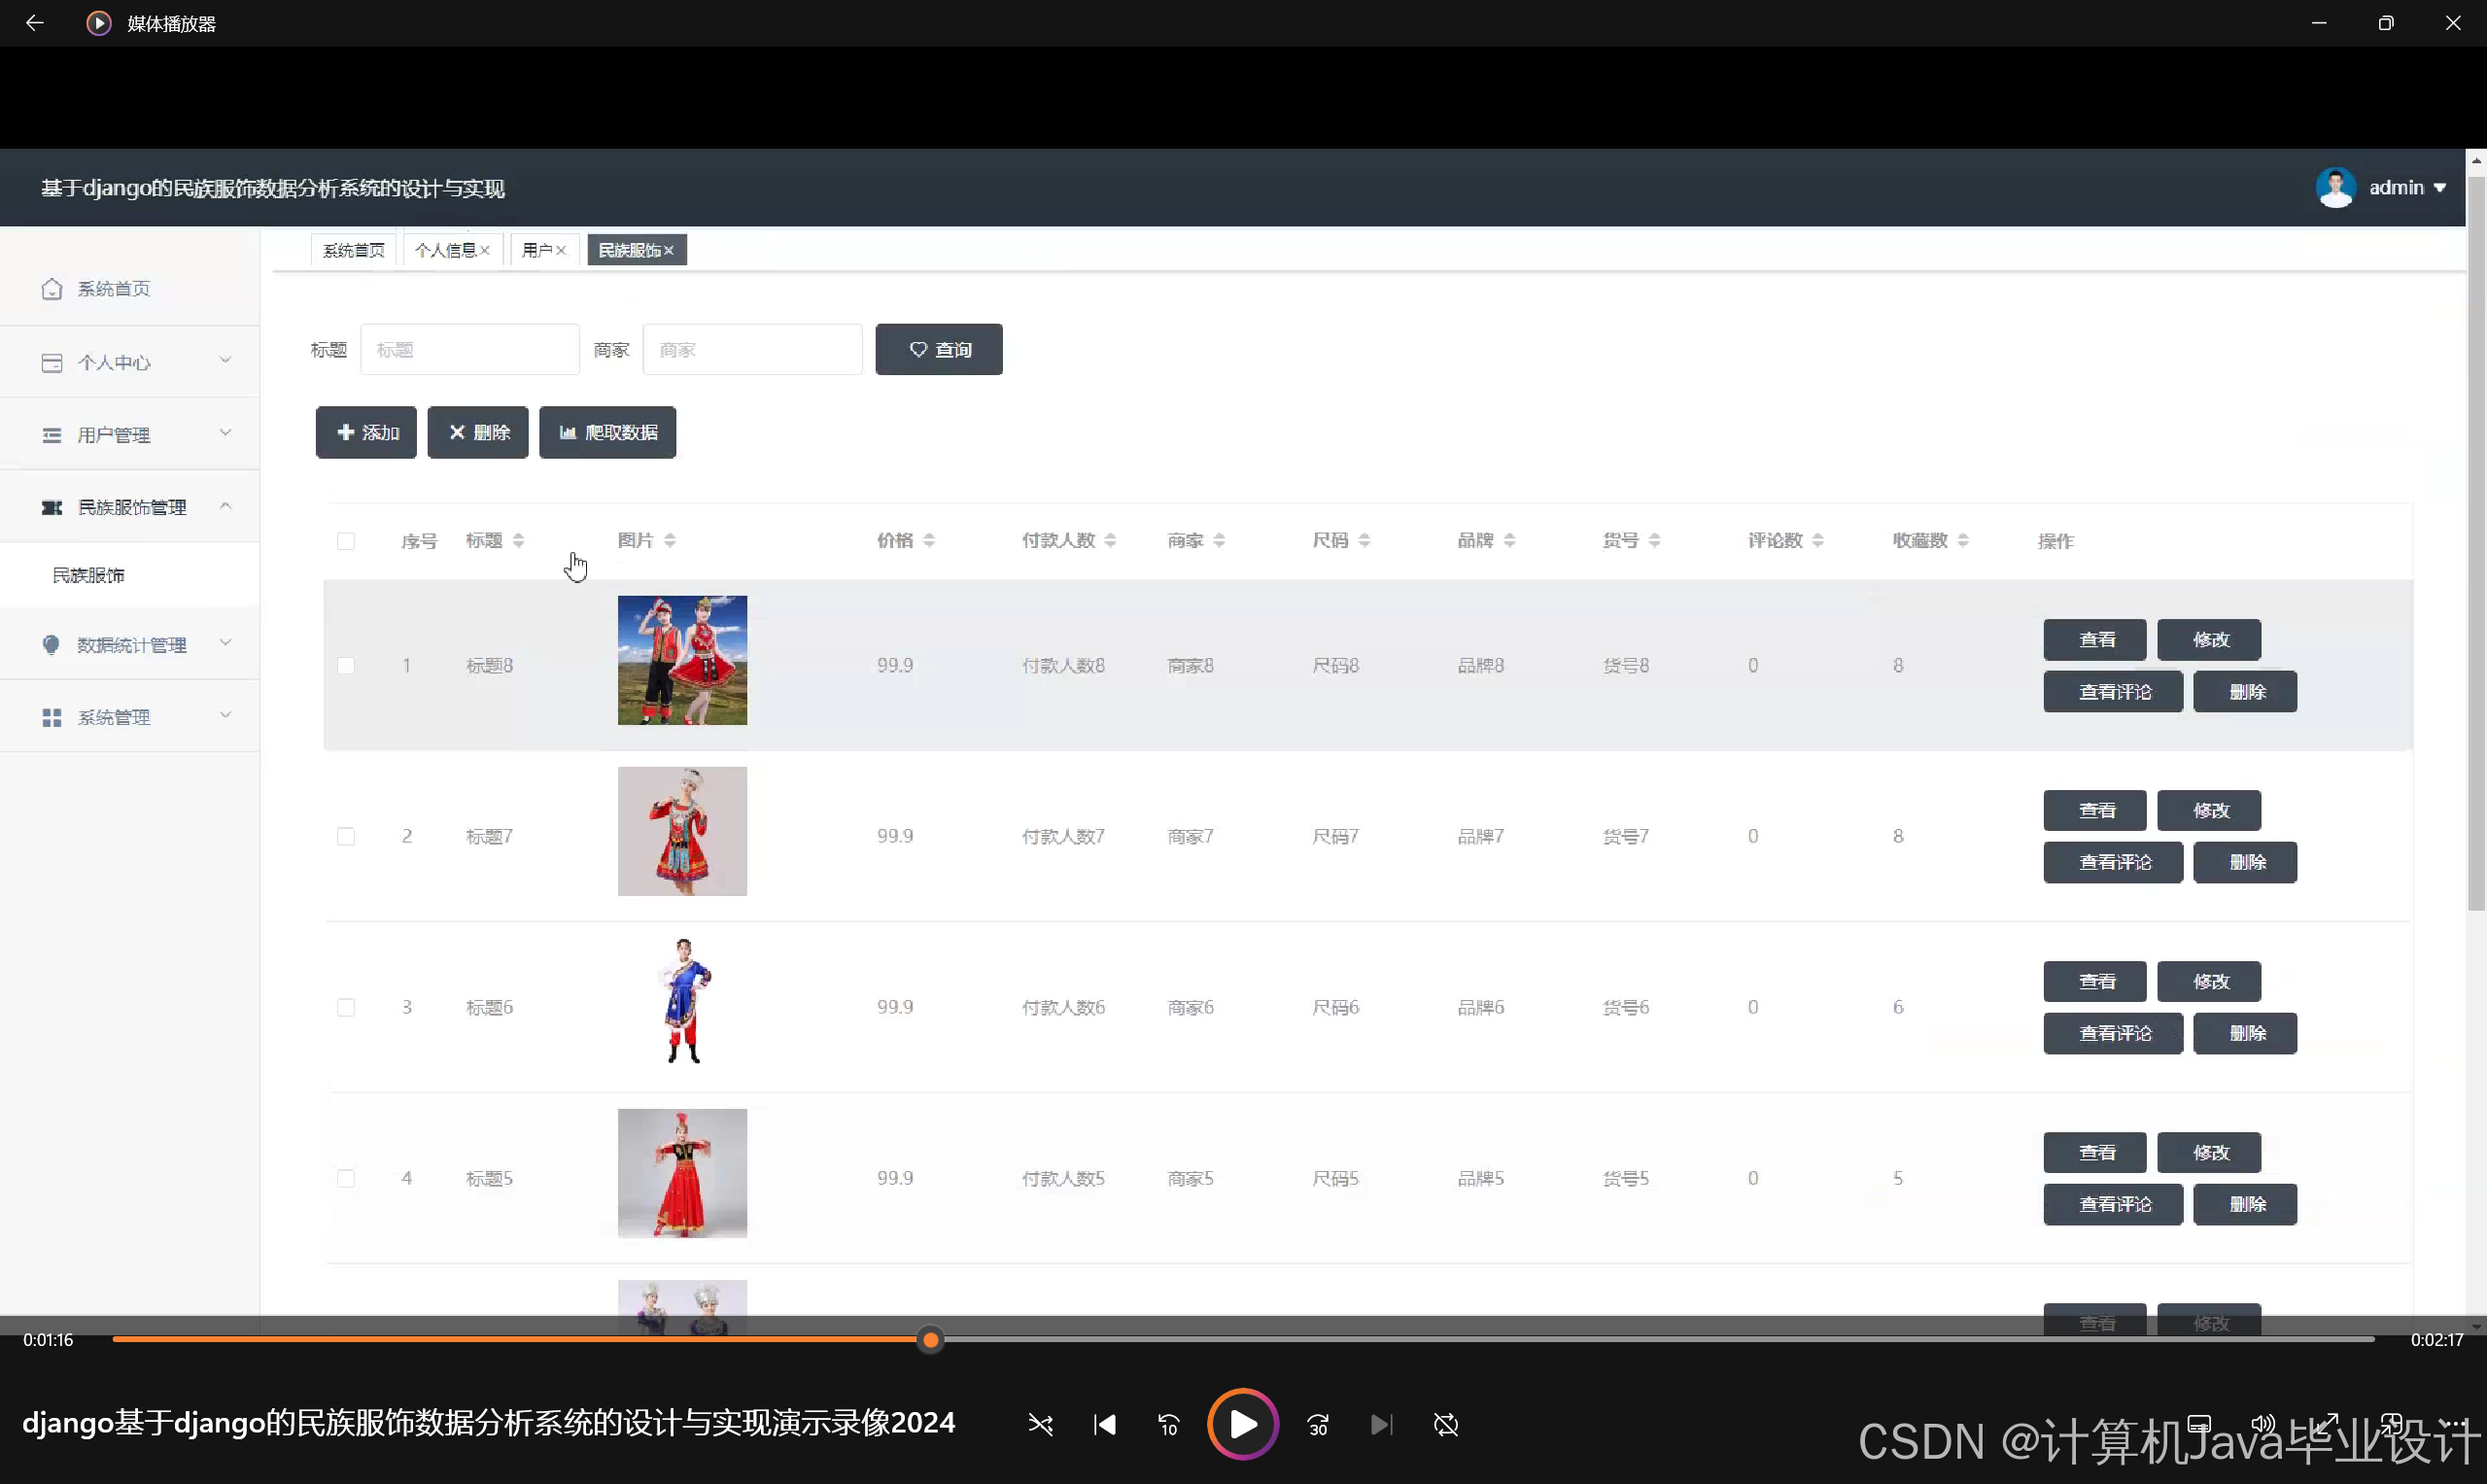This screenshot has width=2487, height=1484.
Task: Click the 标题 search input field
Action: [470, 349]
